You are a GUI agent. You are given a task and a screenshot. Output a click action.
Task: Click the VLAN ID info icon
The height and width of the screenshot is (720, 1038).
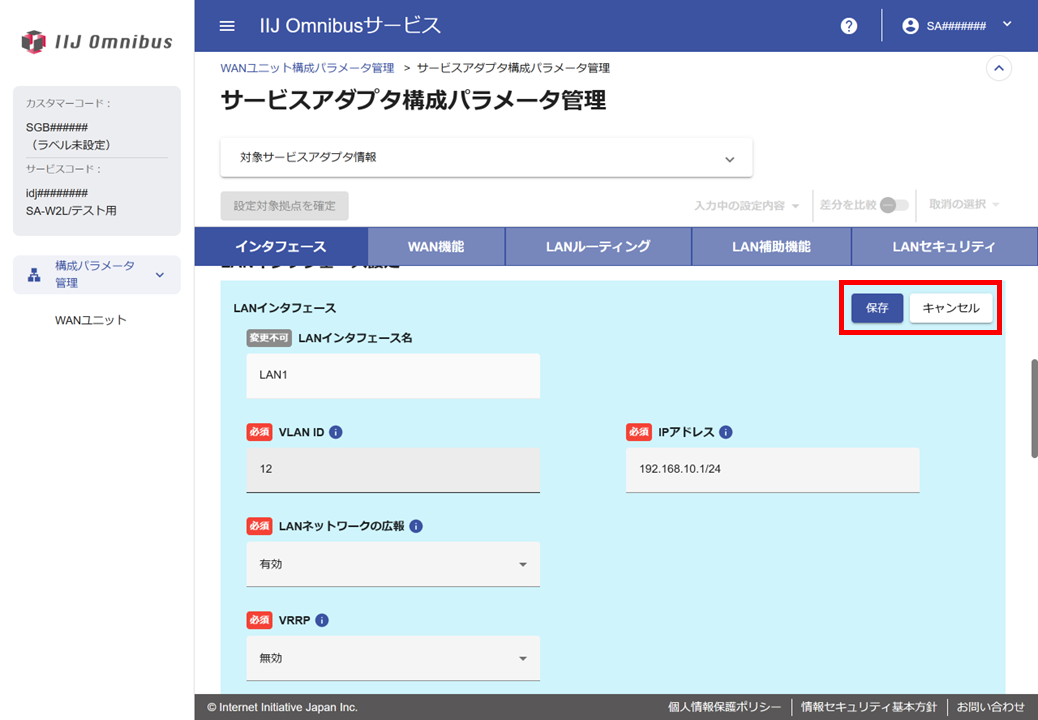coord(336,432)
